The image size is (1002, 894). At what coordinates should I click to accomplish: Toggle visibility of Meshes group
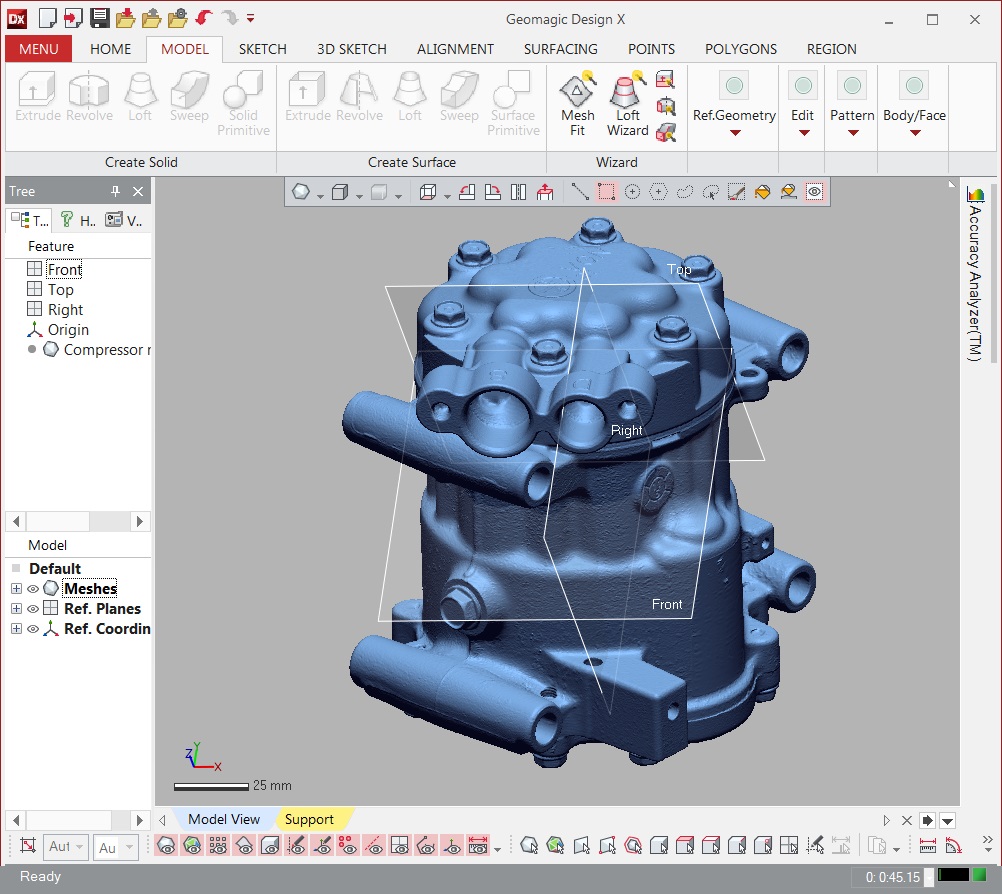click(x=33, y=589)
